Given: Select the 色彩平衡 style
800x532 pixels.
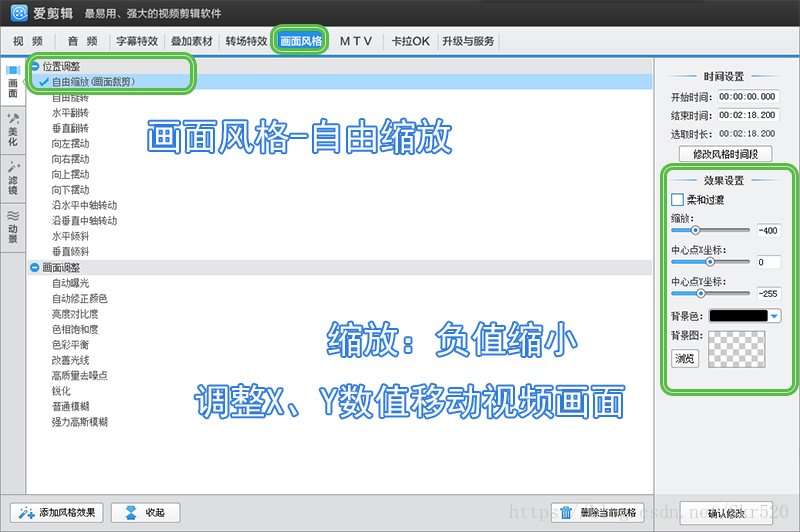Looking at the screenshot, I should [x=70, y=345].
